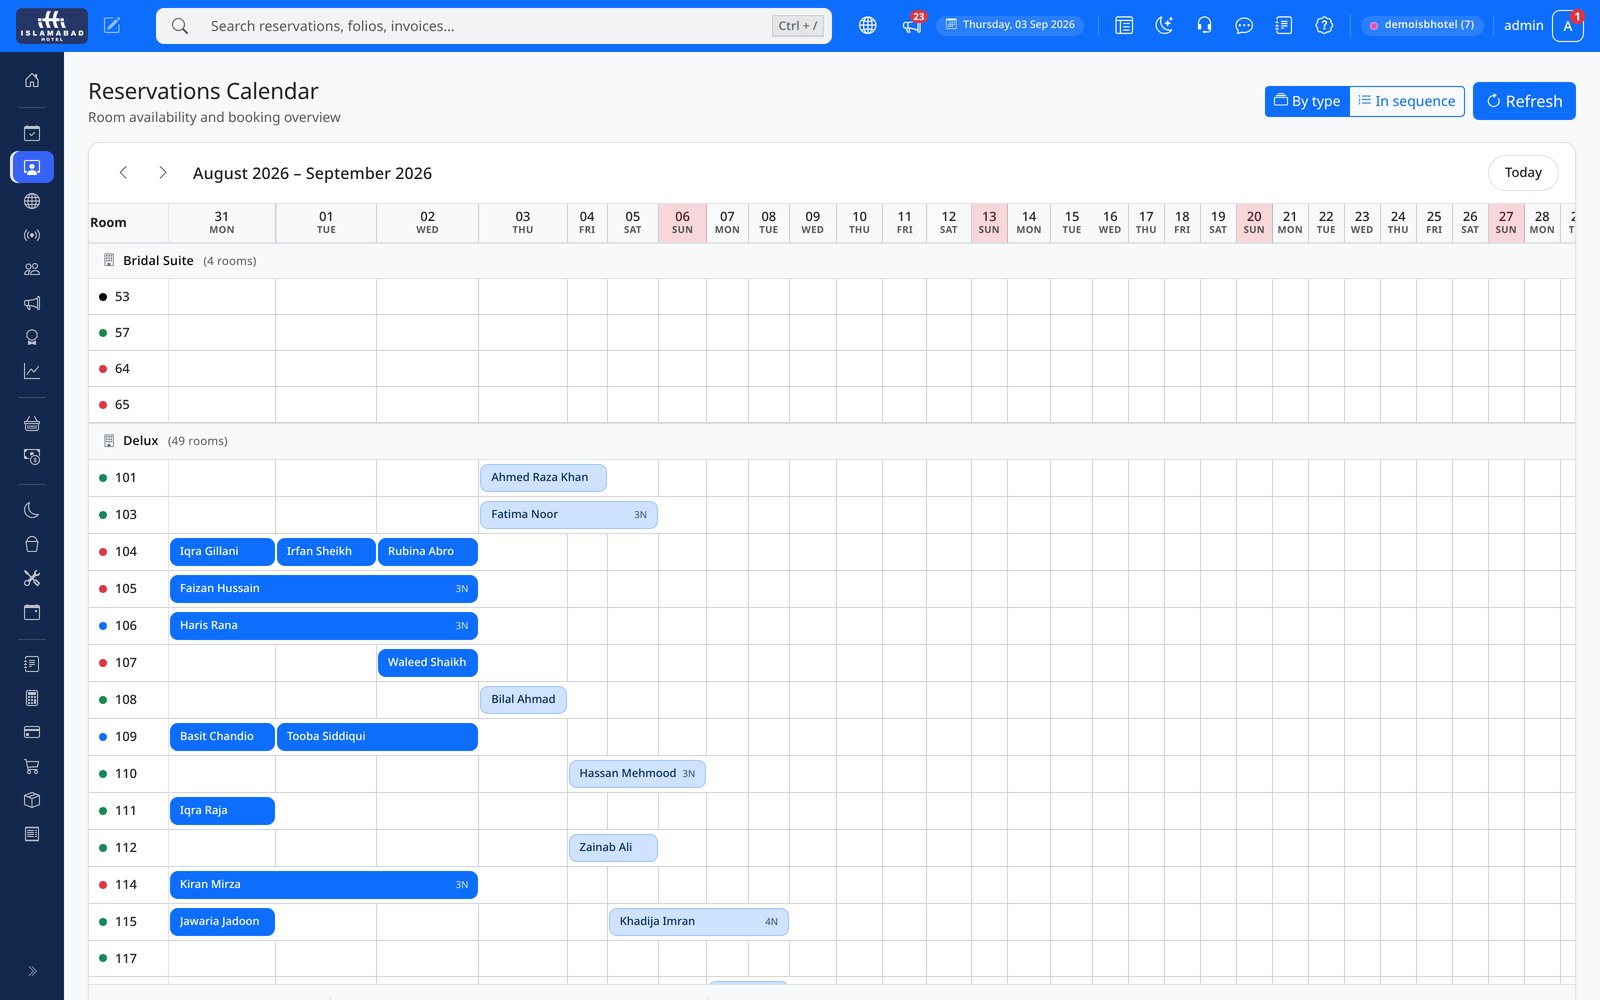The image size is (1600, 1000).
Task: Open Tooba Siddiqui reservation
Action: coord(377,737)
